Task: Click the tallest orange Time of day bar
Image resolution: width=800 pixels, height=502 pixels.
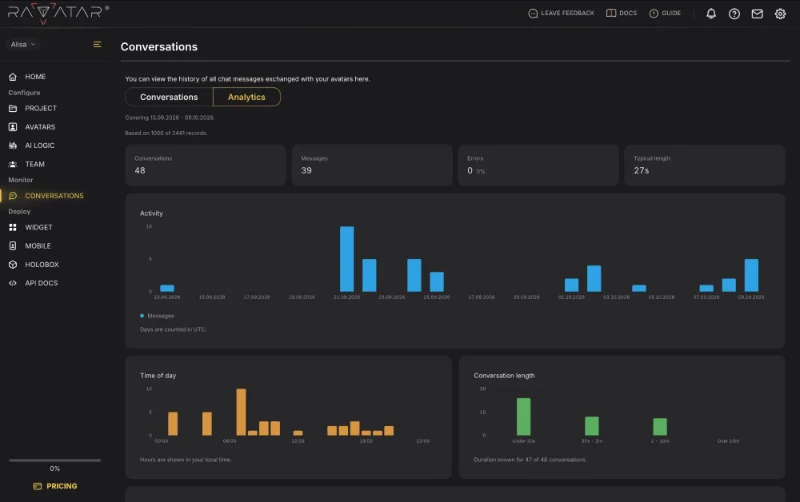Action: (241, 412)
